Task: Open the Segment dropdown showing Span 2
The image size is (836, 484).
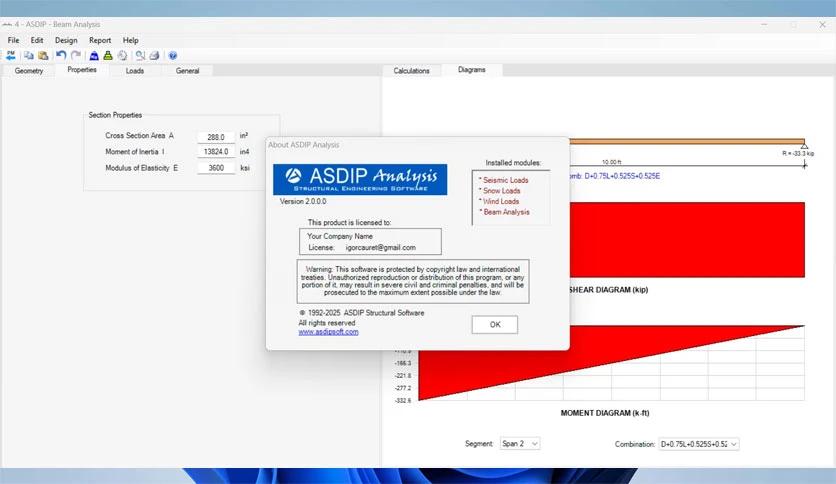Action: (x=519, y=443)
